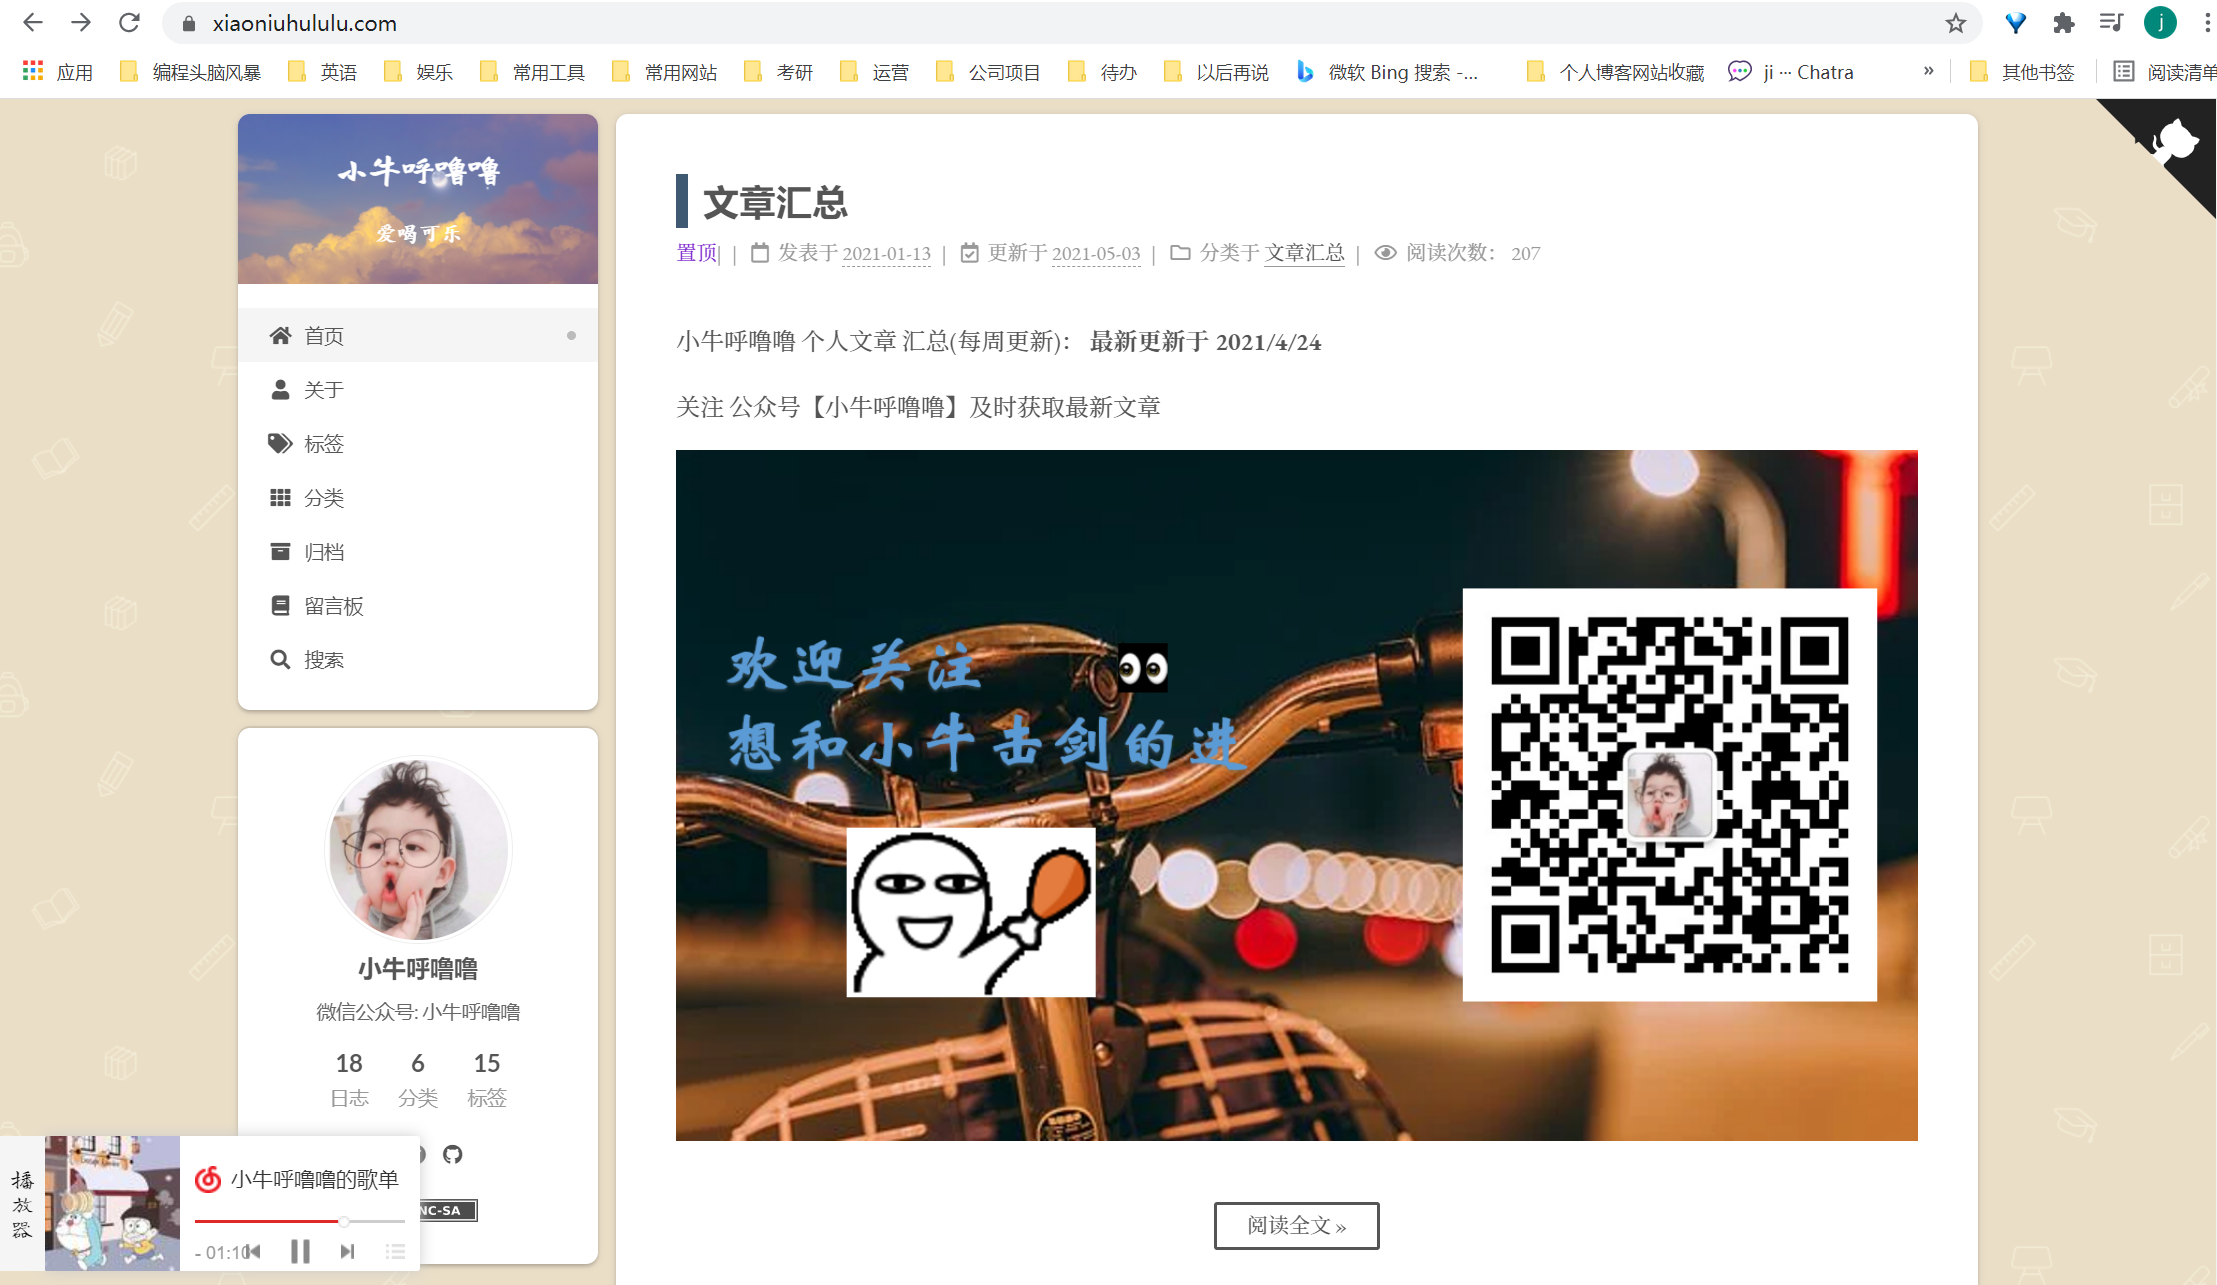This screenshot has height=1285, width=2217.
Task: Open the 阅读清单 reading list
Action: (2164, 72)
